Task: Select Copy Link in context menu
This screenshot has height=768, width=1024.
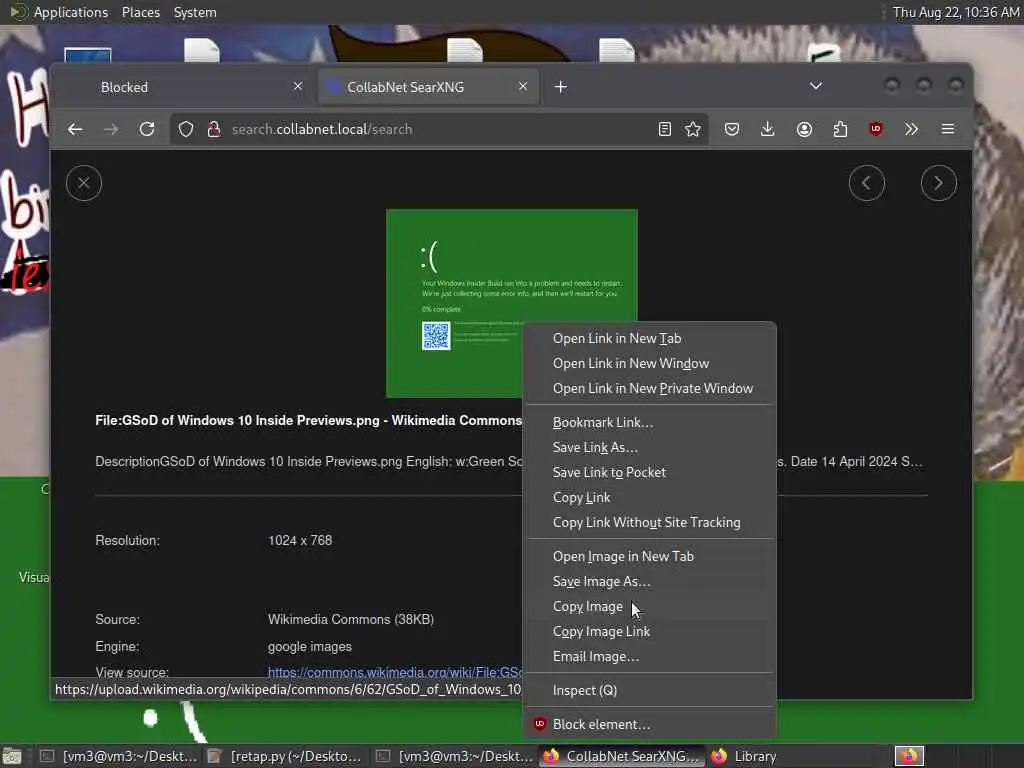Action: coord(650,498)
